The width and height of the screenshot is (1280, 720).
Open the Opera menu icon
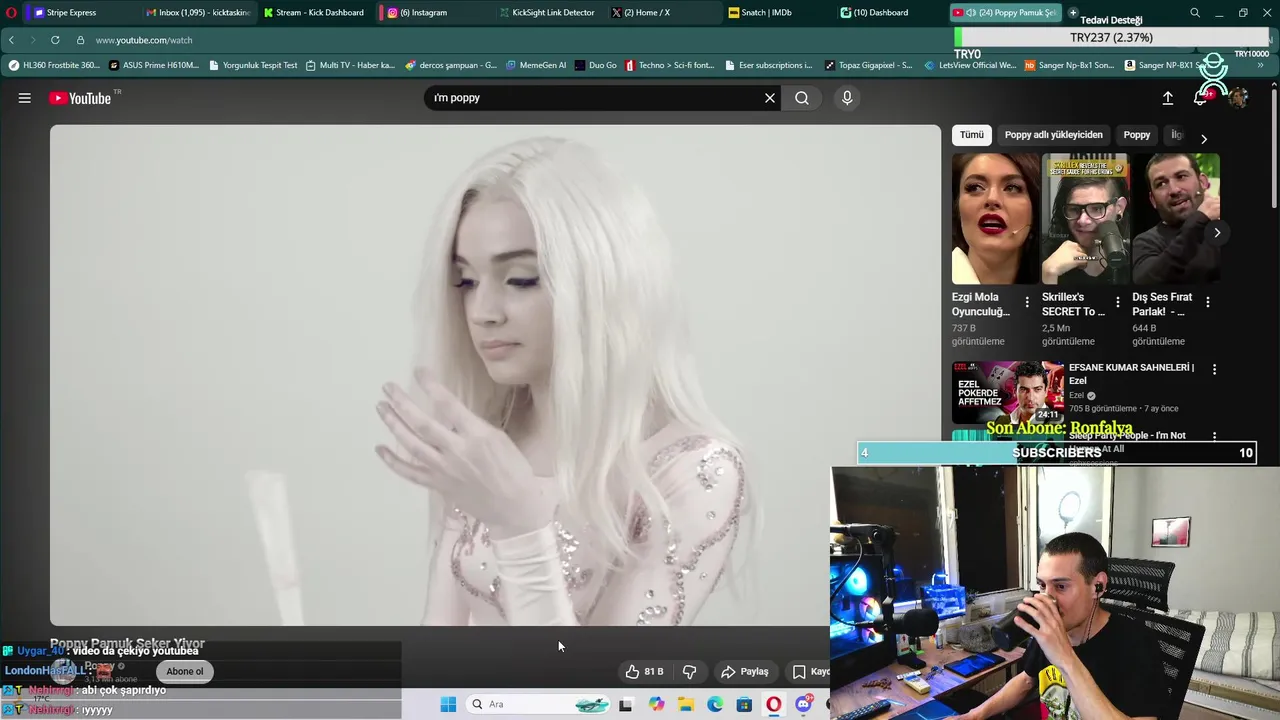pyautogui.click(x=11, y=13)
